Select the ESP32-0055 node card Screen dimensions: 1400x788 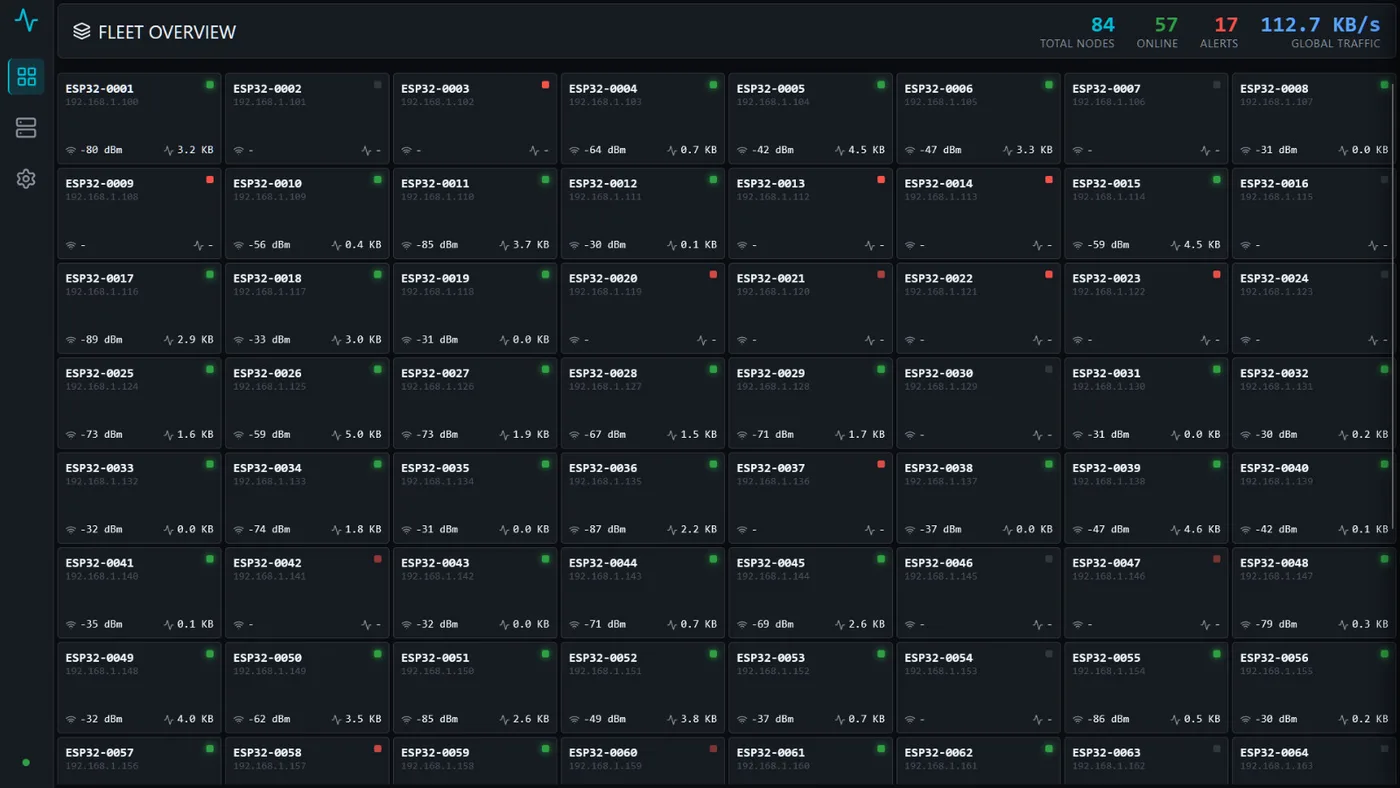[x=1146, y=689]
